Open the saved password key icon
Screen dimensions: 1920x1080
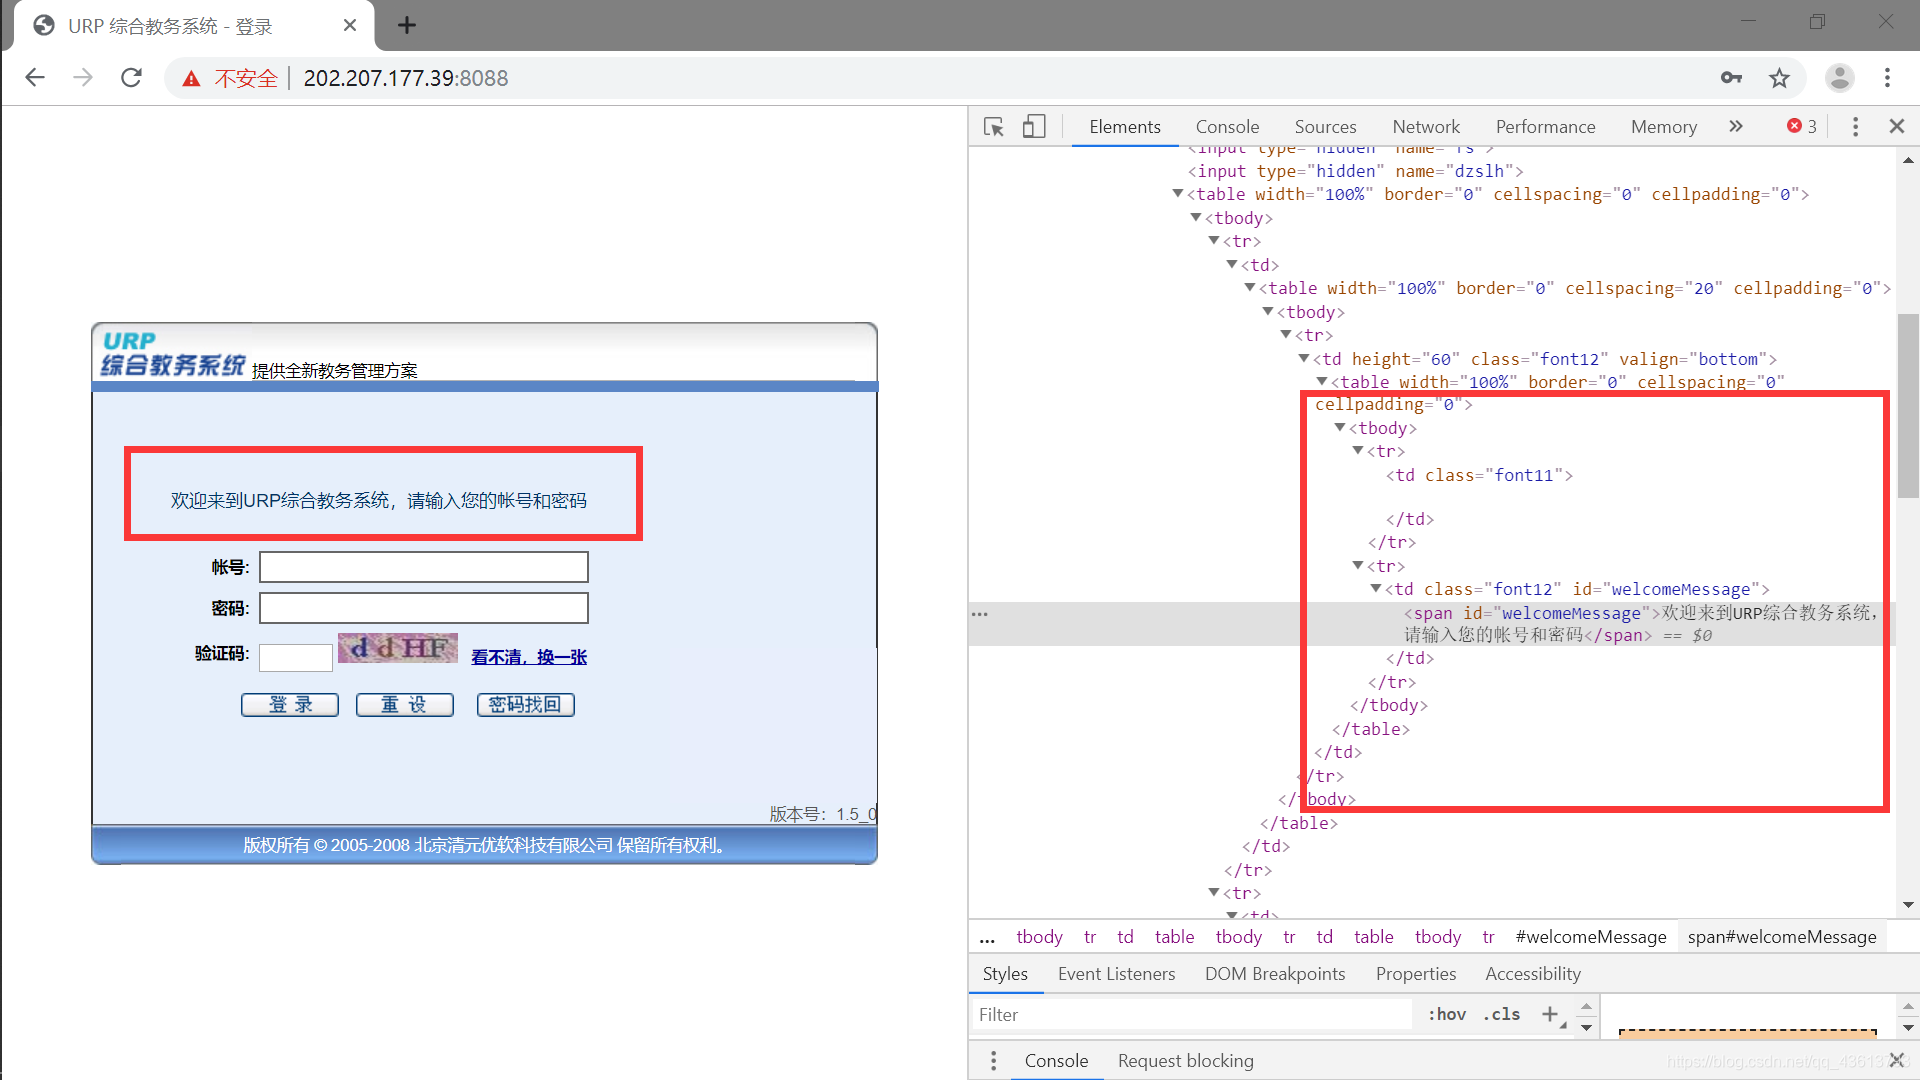[x=1731, y=78]
